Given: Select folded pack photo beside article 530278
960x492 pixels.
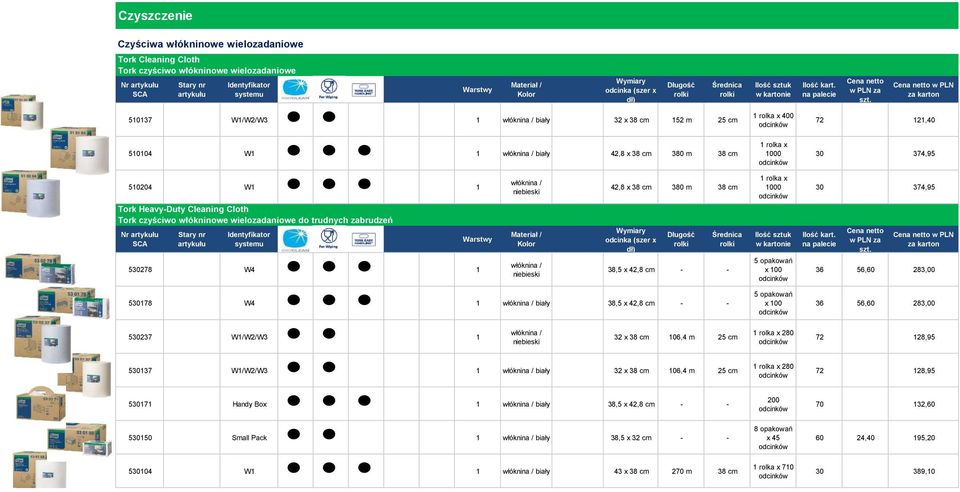Looking at the screenshot, I should point(40,268).
